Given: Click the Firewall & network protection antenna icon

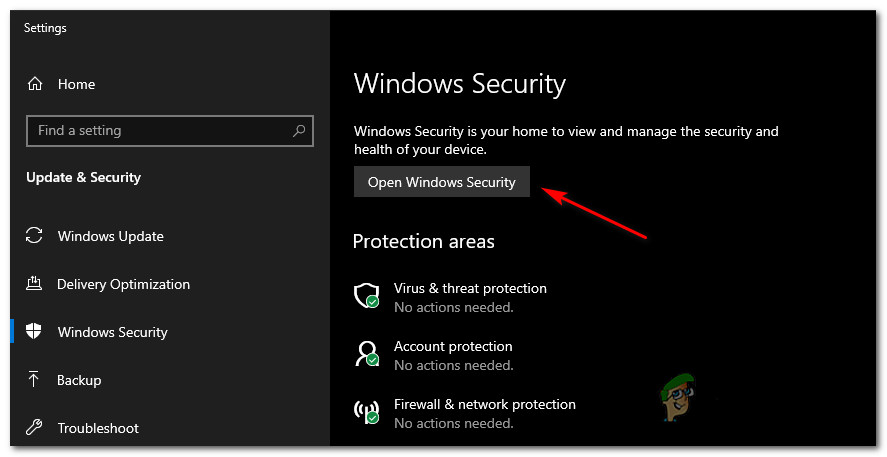Looking at the screenshot, I should tap(365, 412).
